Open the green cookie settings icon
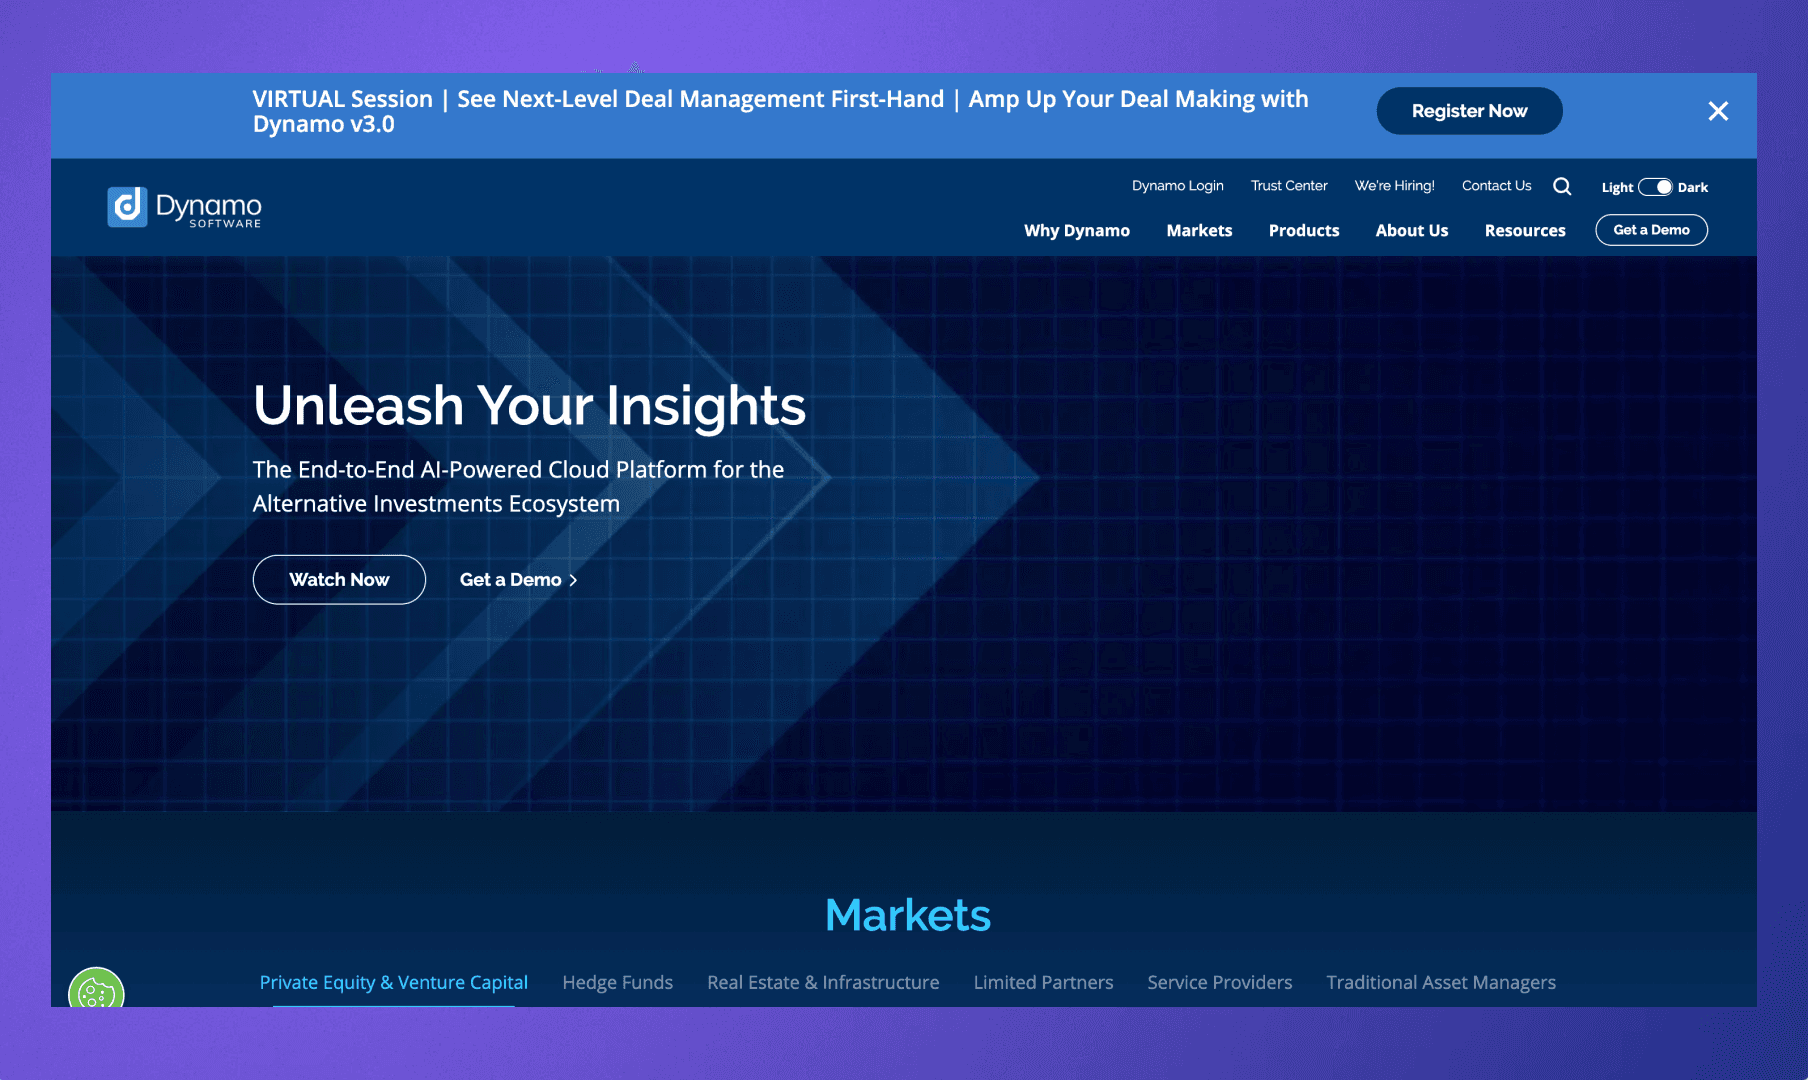Screen dimensions: 1808x1080 [96, 990]
